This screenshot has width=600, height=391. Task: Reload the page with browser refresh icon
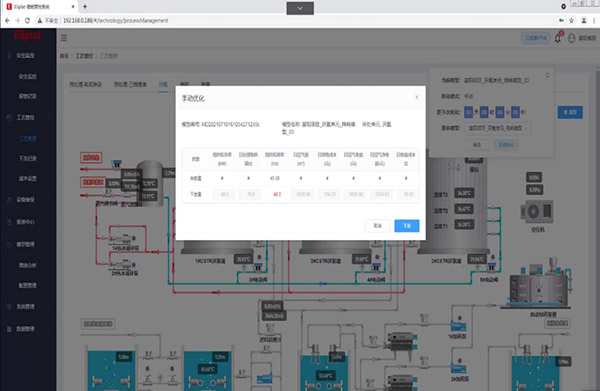pyautogui.click(x=27, y=21)
